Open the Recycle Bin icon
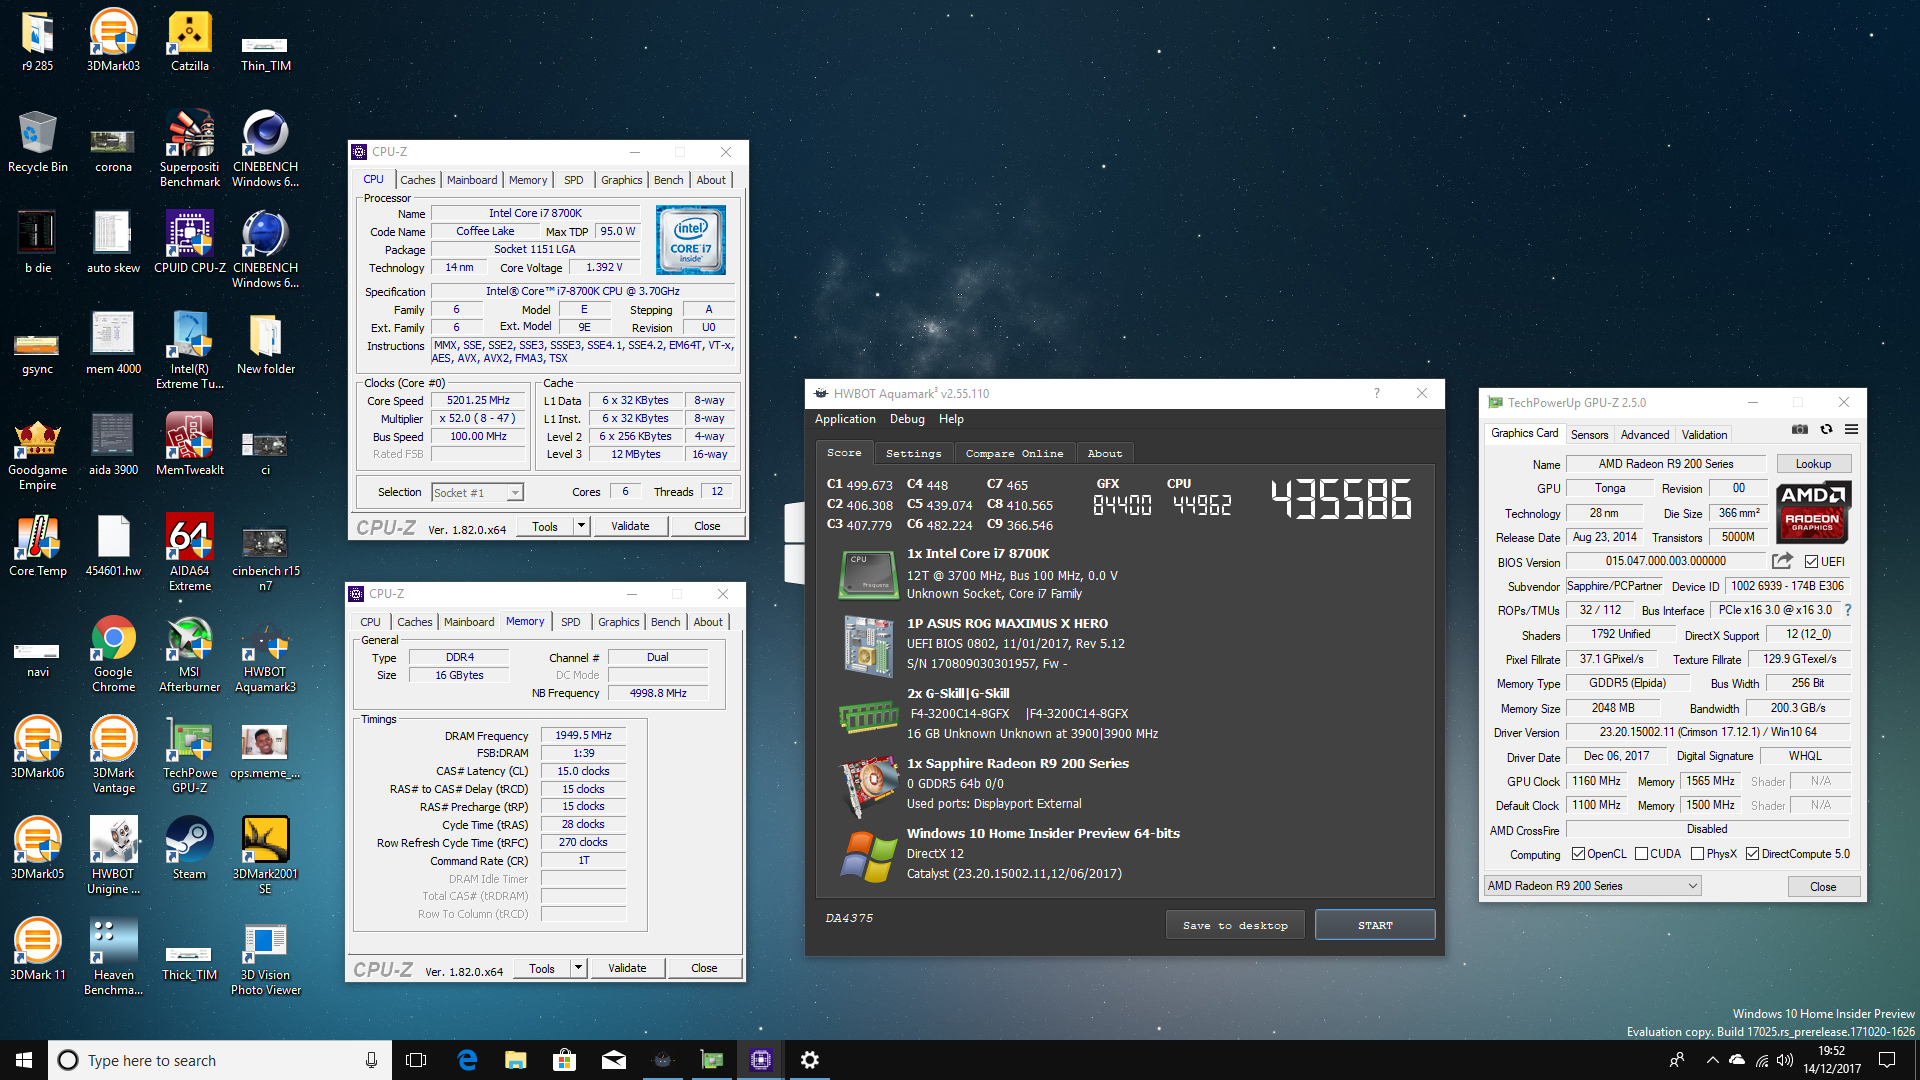Image resolution: width=1920 pixels, height=1080 pixels. tap(37, 143)
